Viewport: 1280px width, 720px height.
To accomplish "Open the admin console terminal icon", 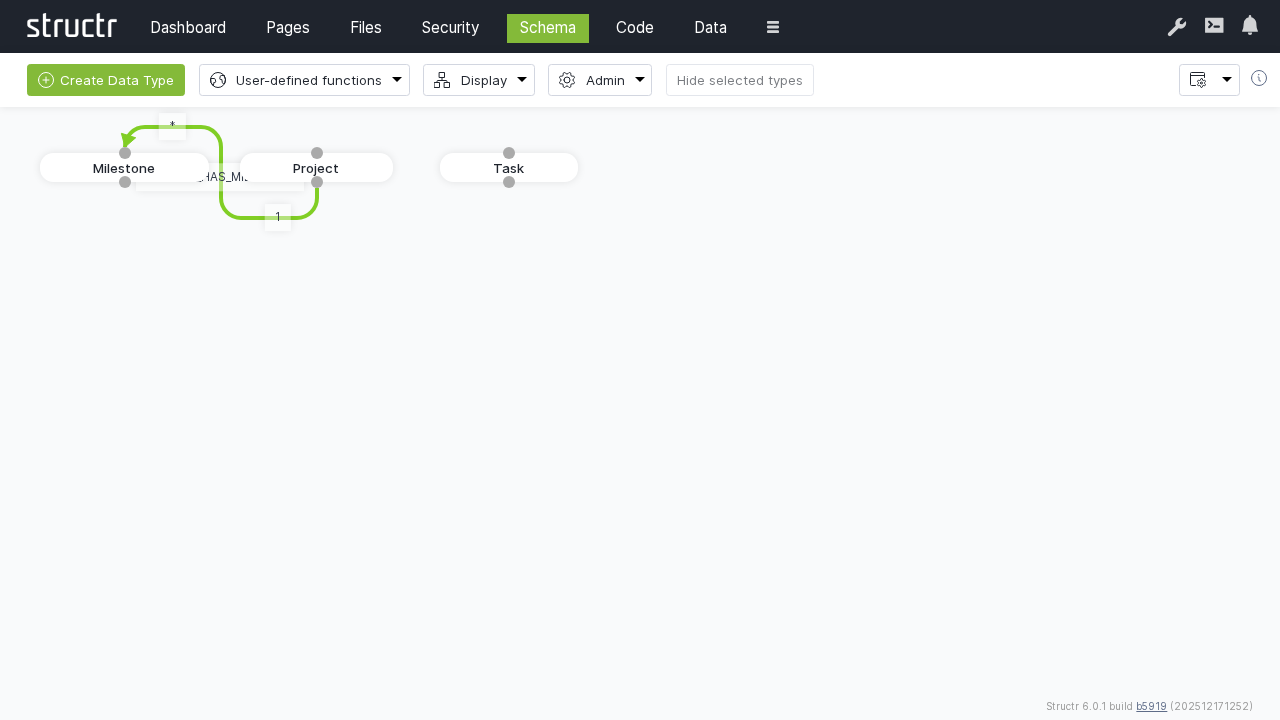I will (1214, 26).
